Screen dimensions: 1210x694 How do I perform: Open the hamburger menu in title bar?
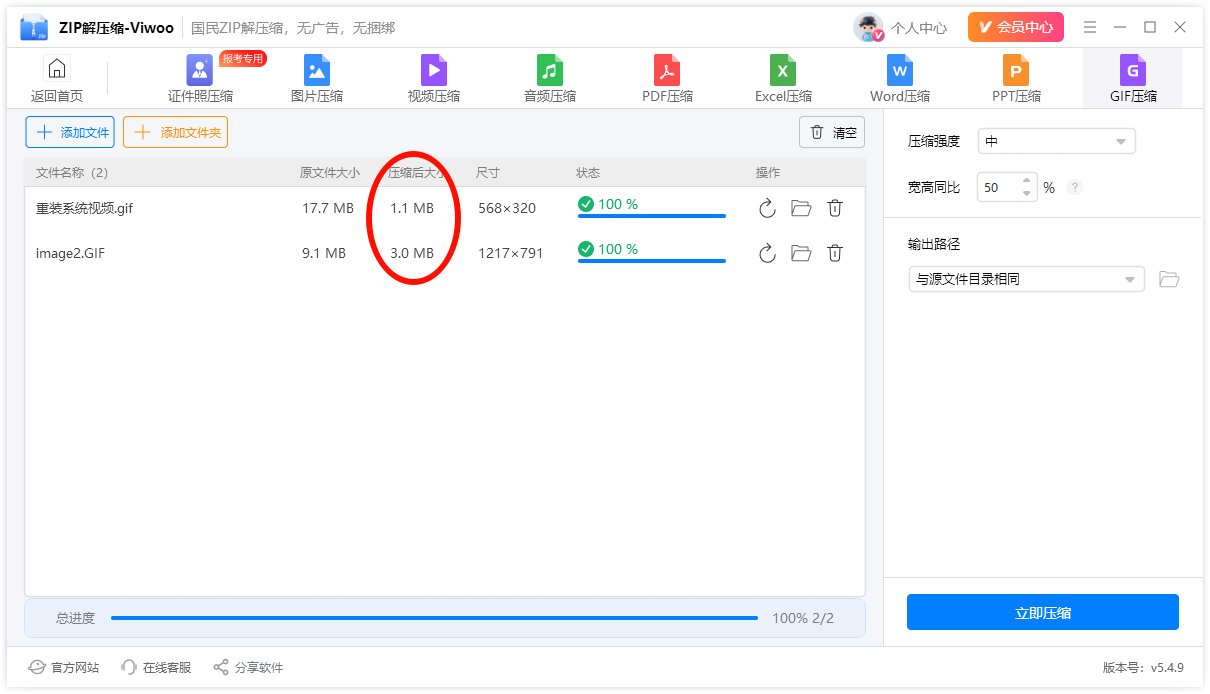[x=1090, y=27]
